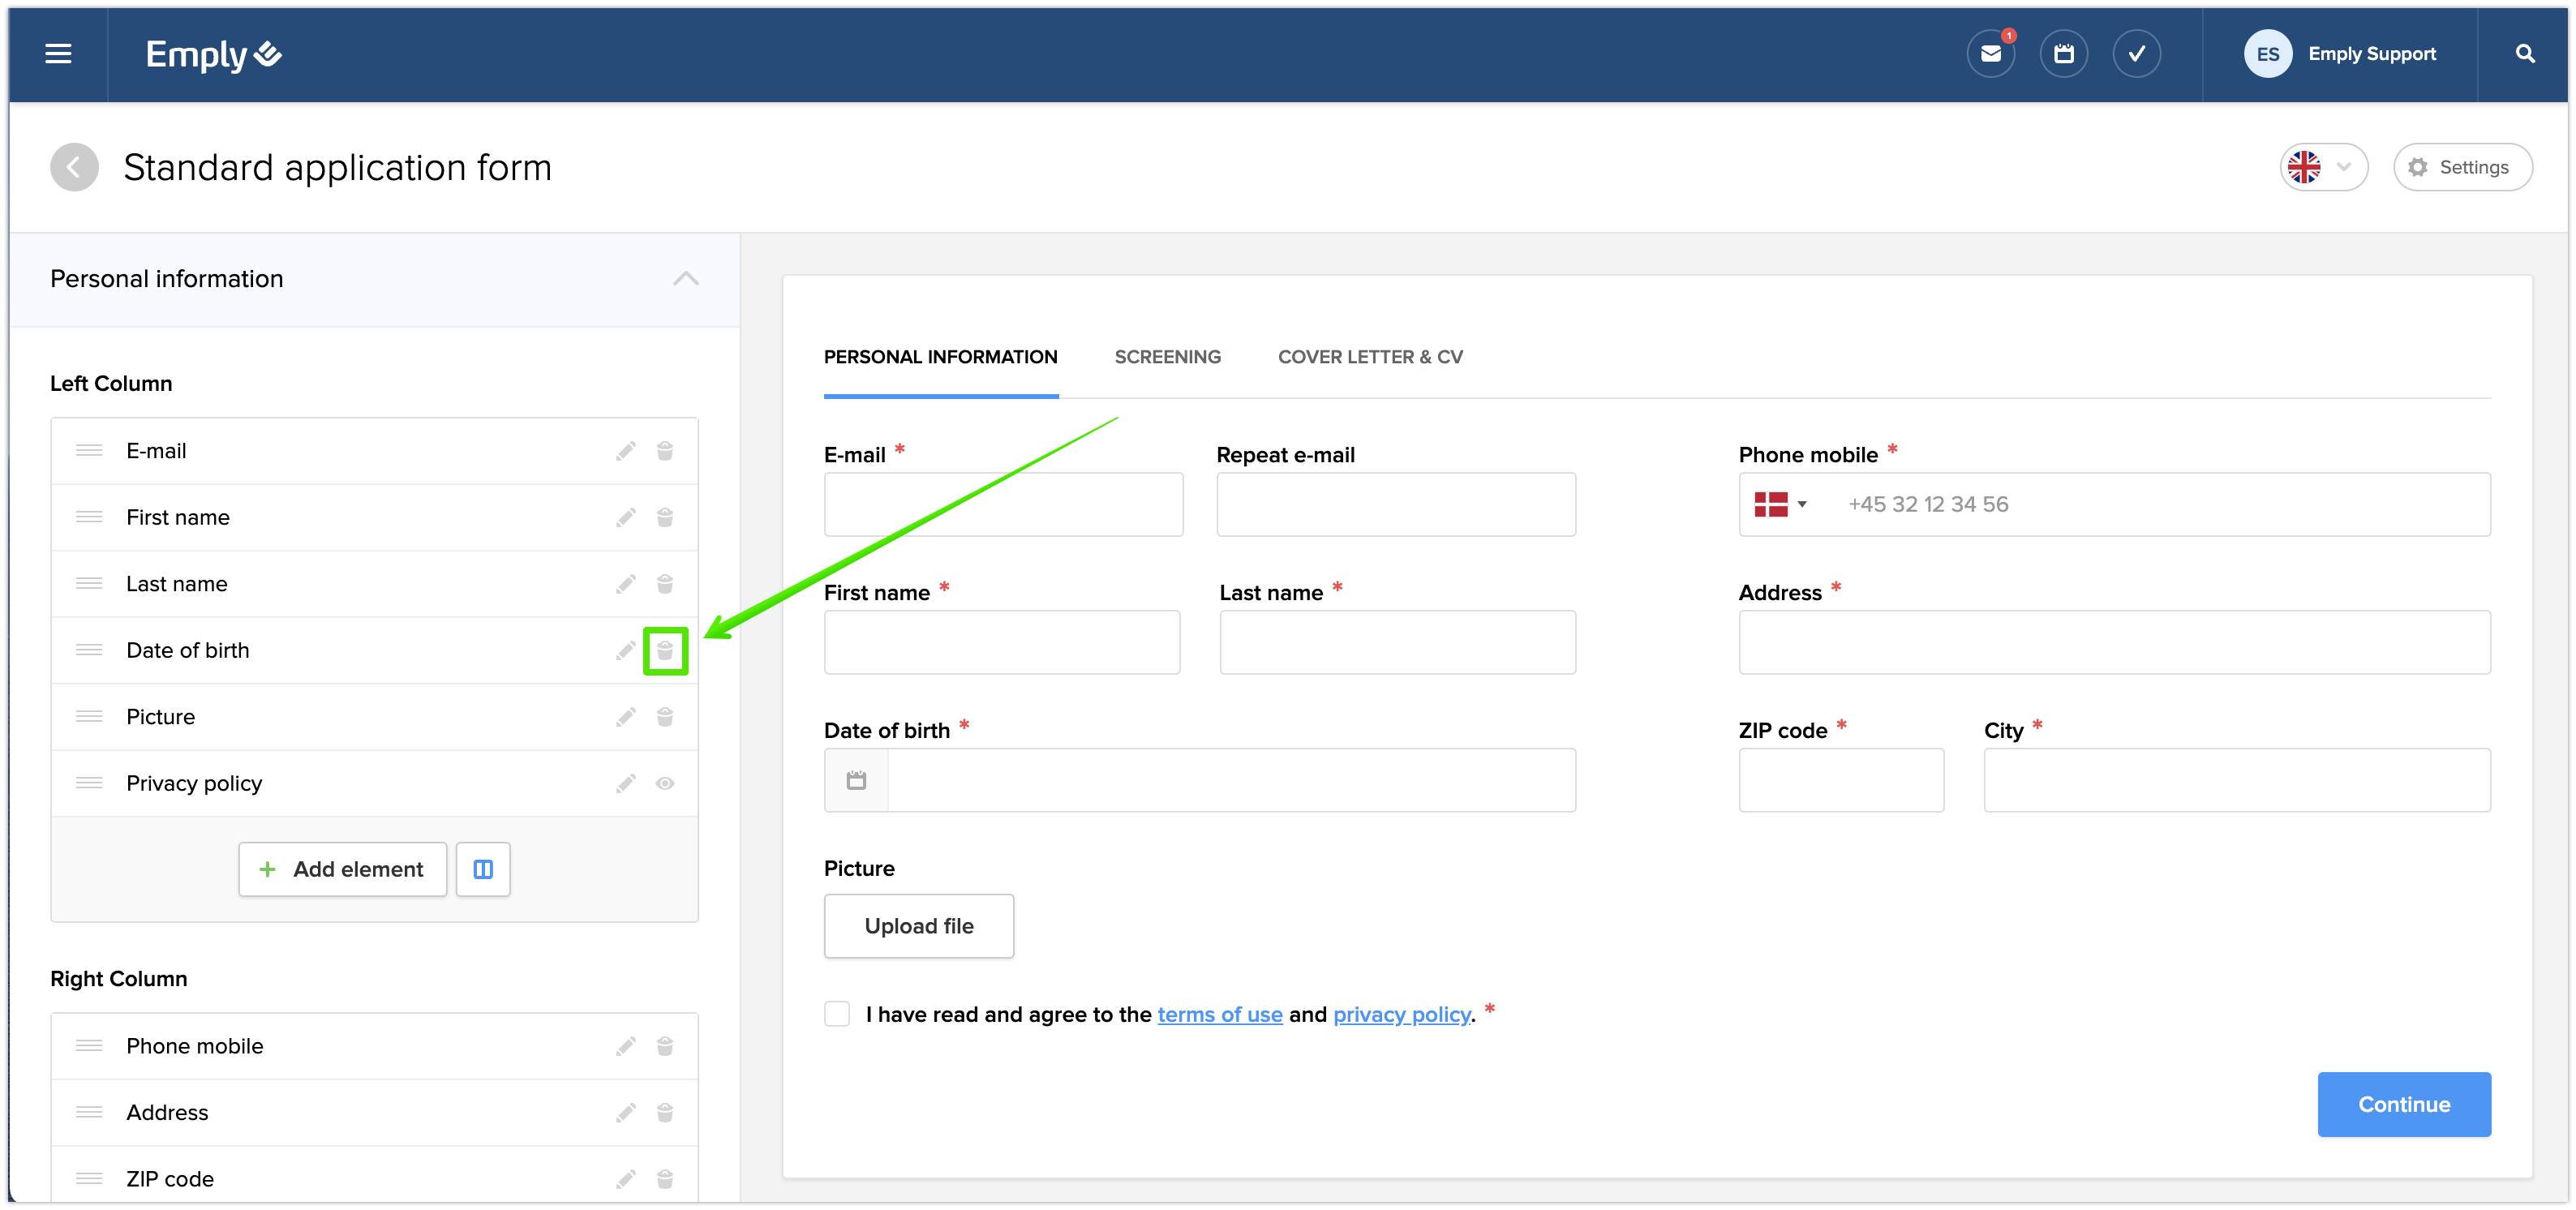
Task: Open the privacy policy link
Action: [1401, 1014]
